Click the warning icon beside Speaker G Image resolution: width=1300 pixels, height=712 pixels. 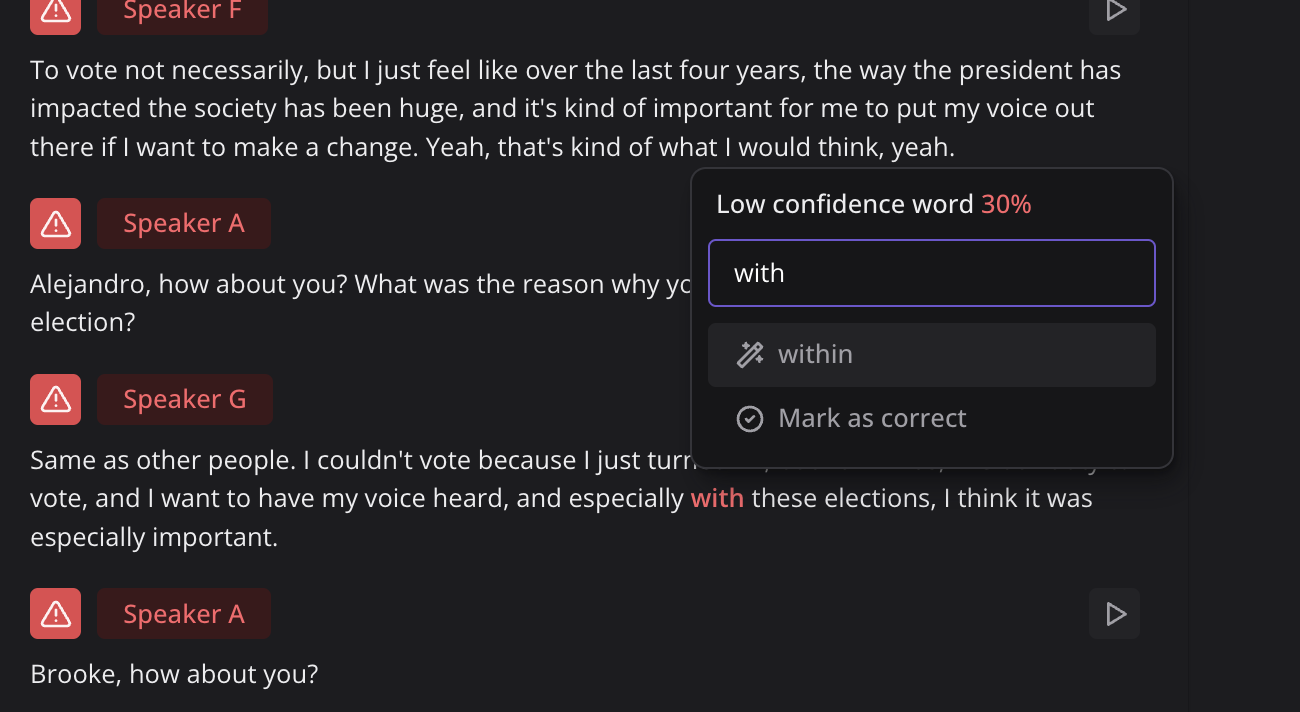[55, 399]
